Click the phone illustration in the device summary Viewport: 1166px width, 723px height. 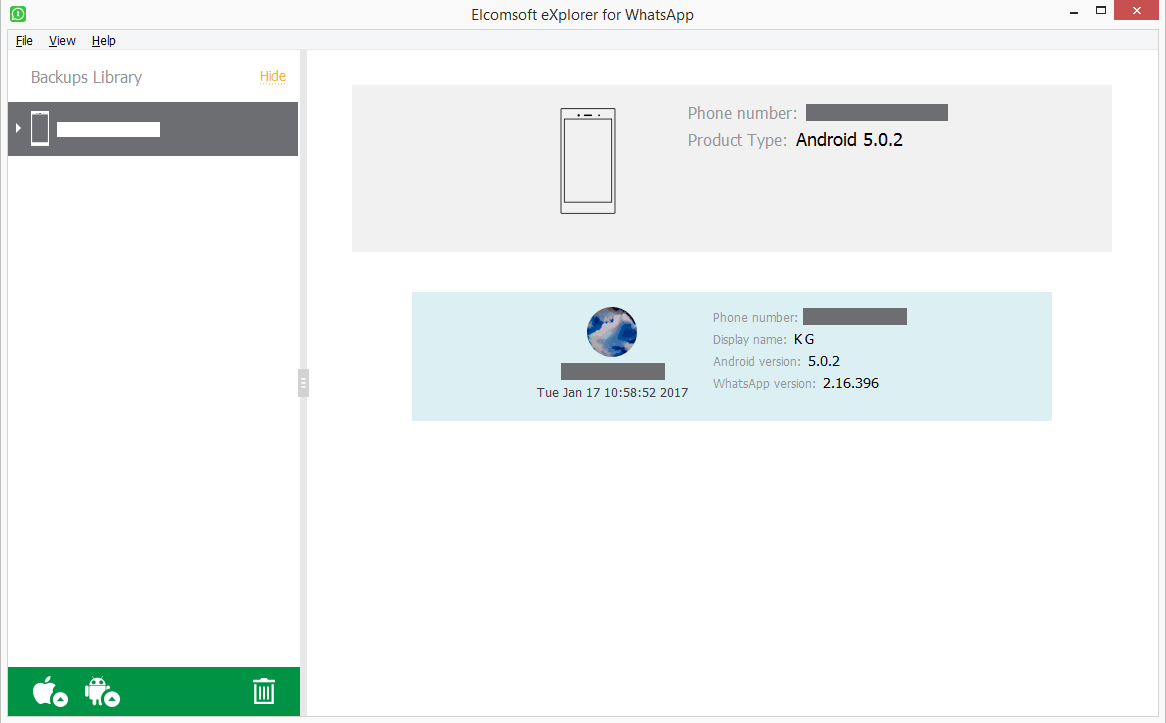click(x=587, y=160)
